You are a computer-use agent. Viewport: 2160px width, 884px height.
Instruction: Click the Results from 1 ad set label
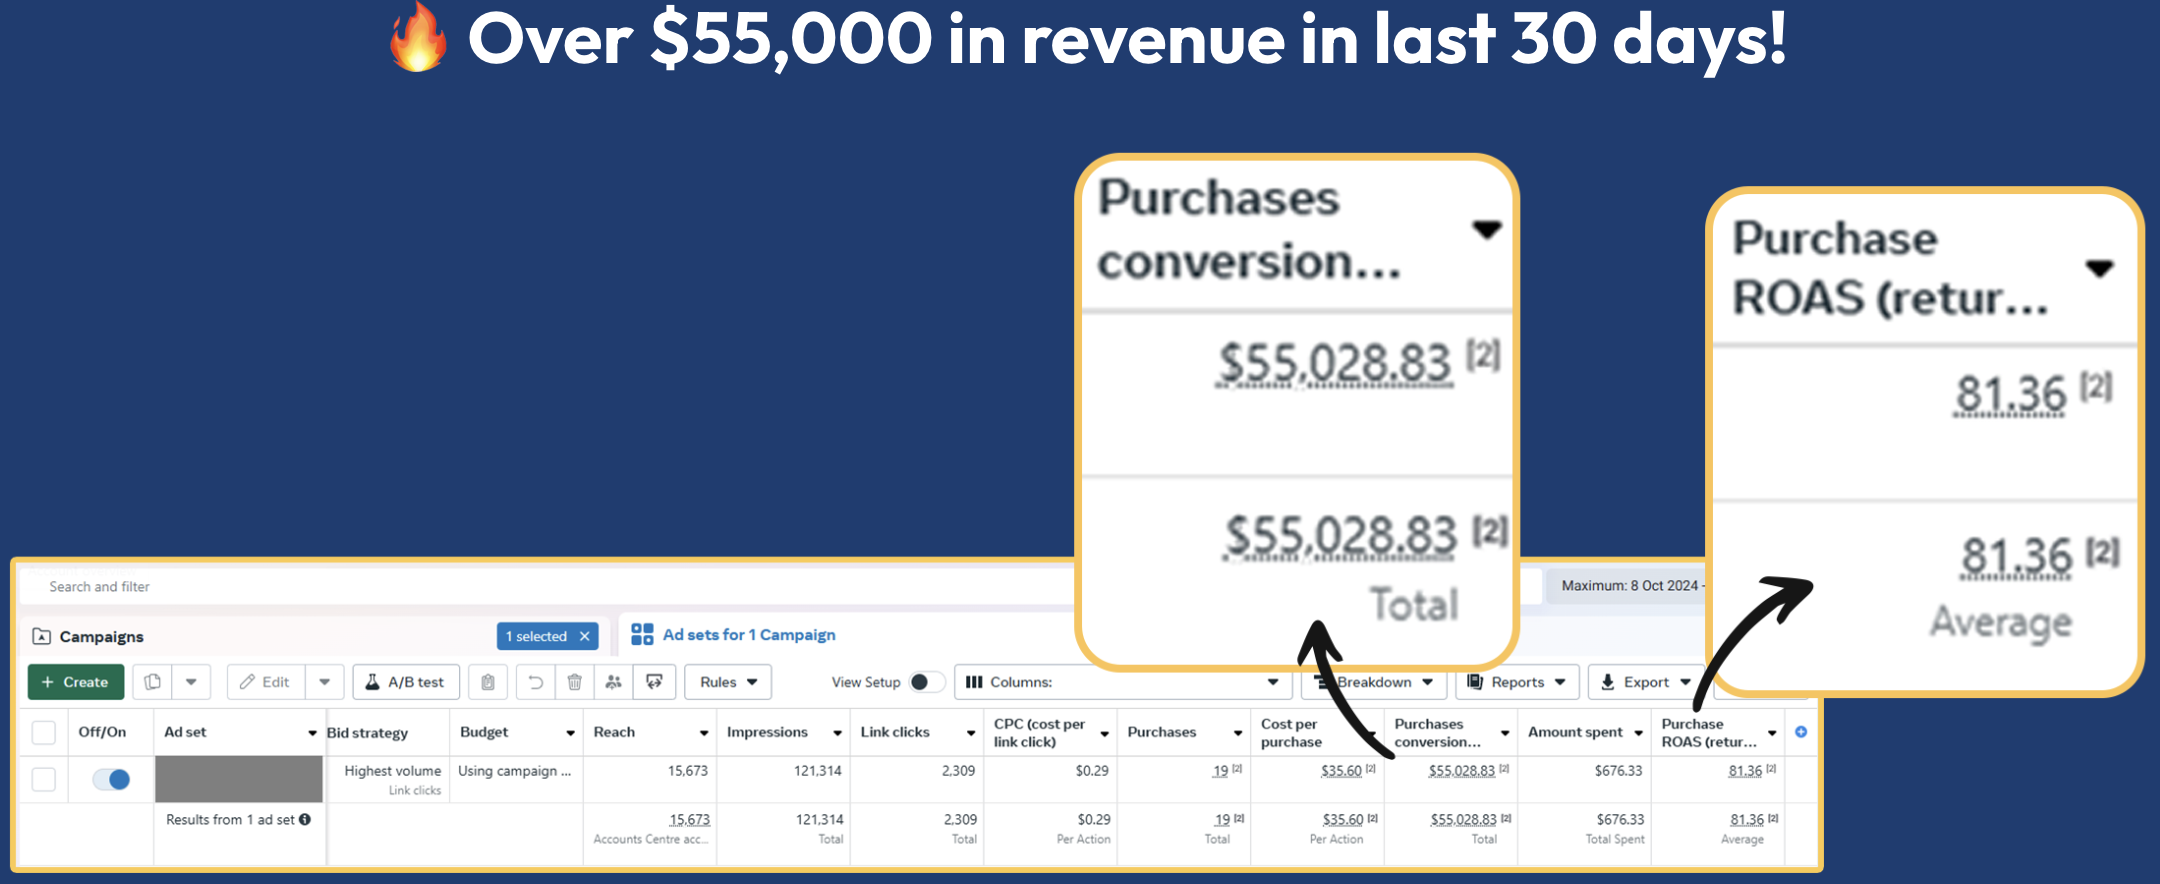pos(230,820)
